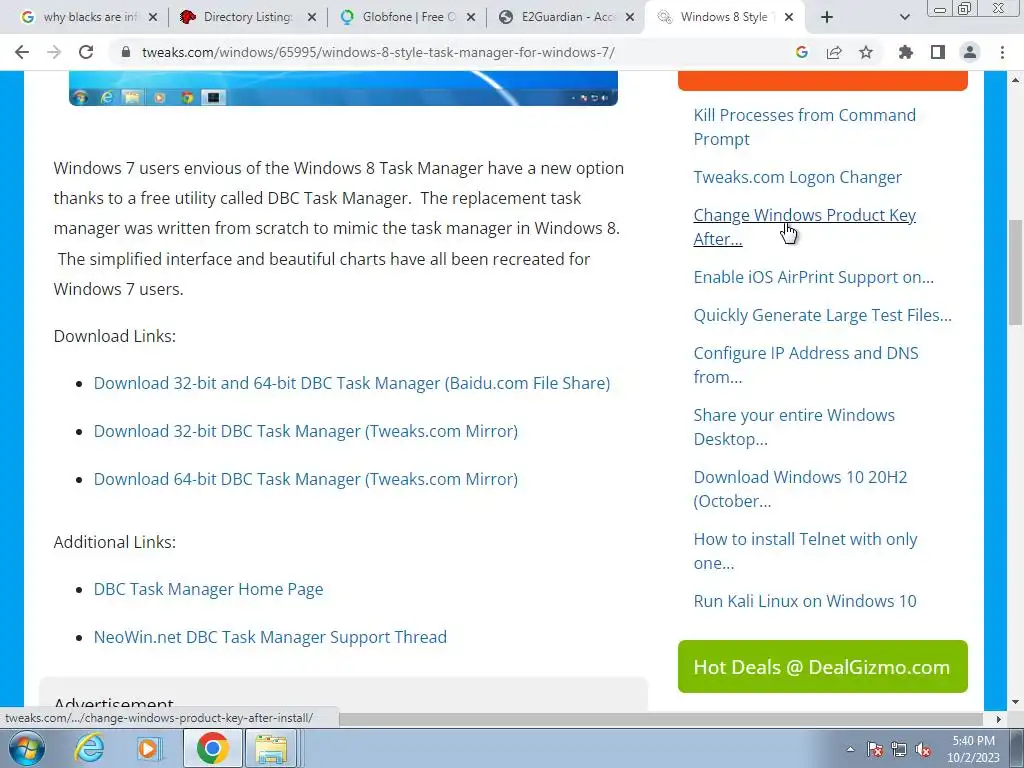
Task: Download 64-bit DBC Task Manager mirror
Action: [306, 479]
